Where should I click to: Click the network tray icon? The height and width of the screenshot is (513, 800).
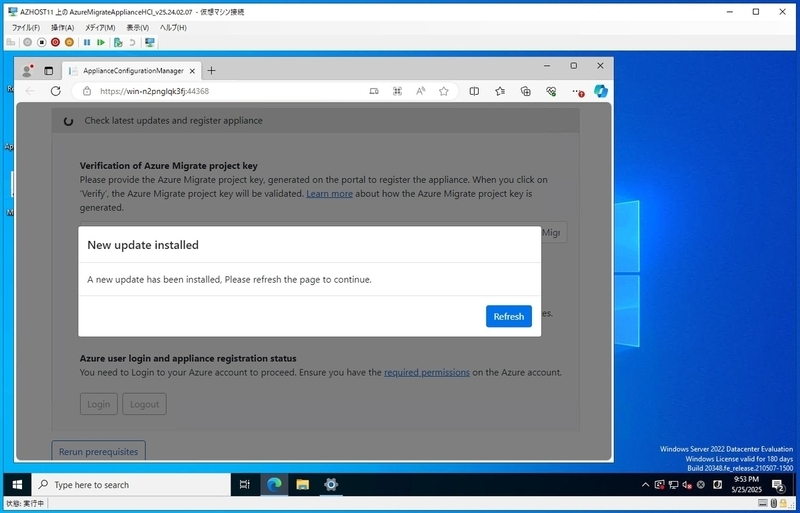click(x=673, y=485)
